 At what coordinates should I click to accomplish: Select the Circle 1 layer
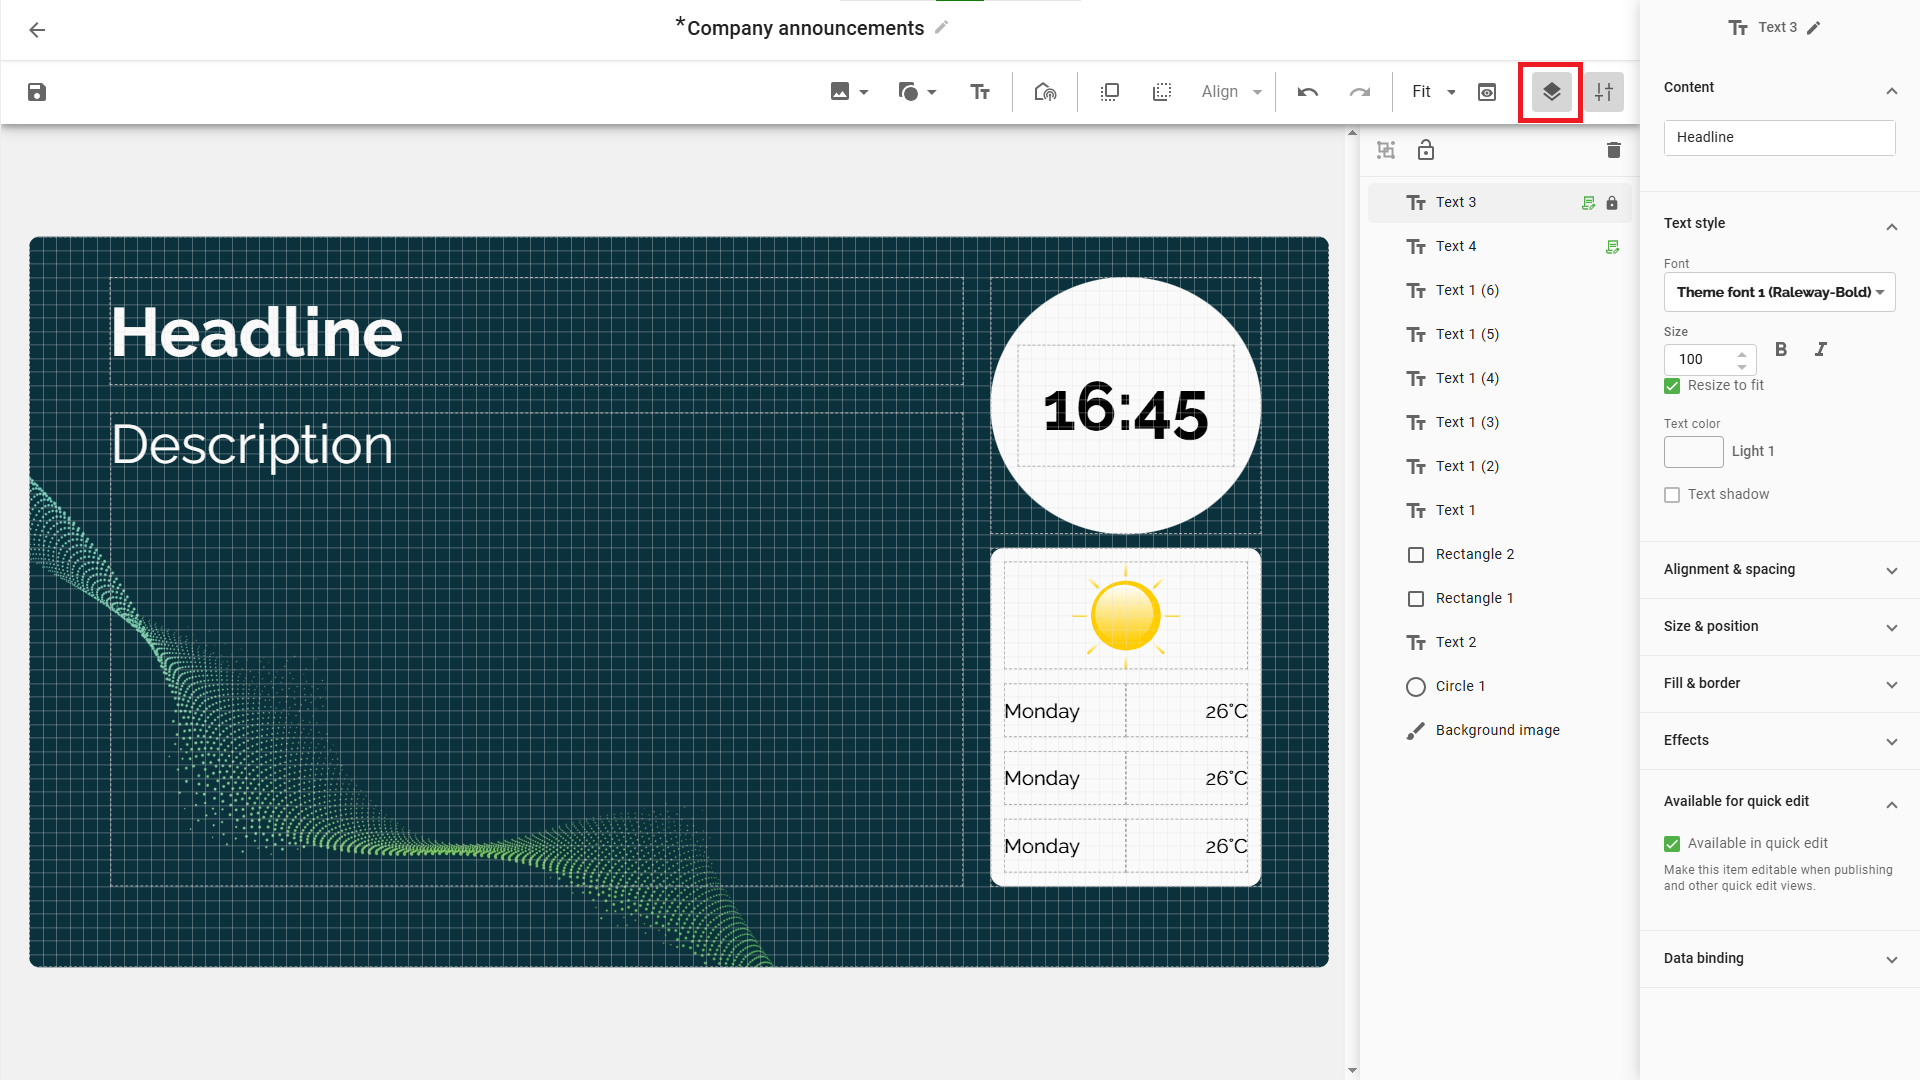click(x=1499, y=687)
